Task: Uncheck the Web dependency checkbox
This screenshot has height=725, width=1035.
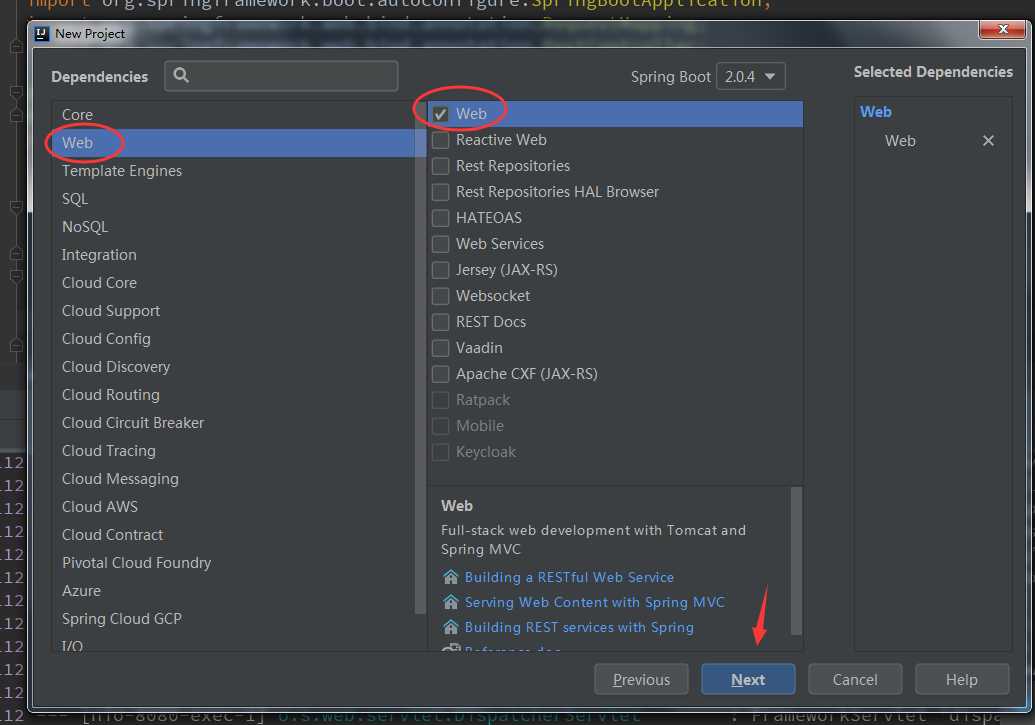Action: (440, 114)
